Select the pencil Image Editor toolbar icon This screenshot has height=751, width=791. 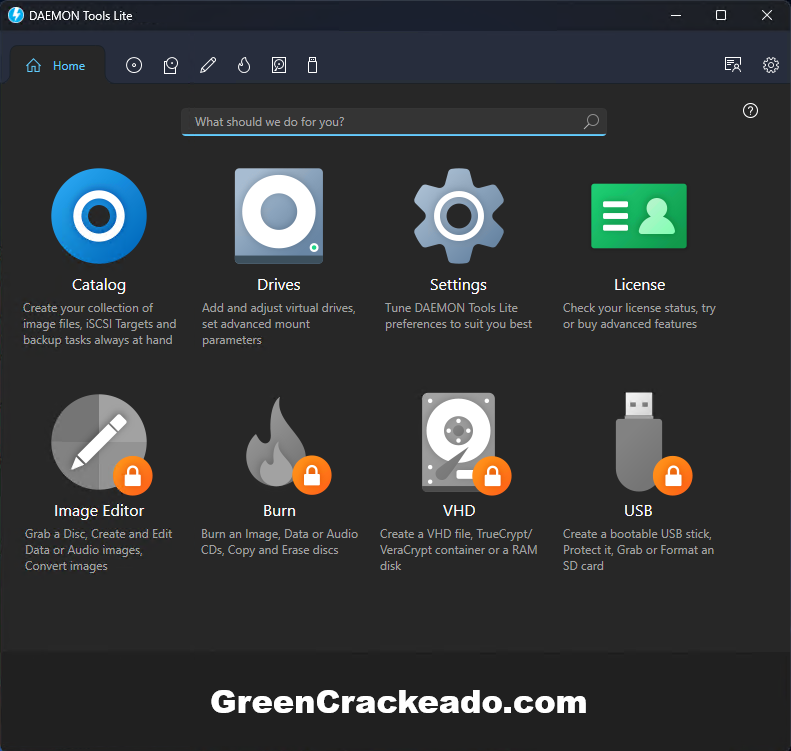[x=208, y=65]
